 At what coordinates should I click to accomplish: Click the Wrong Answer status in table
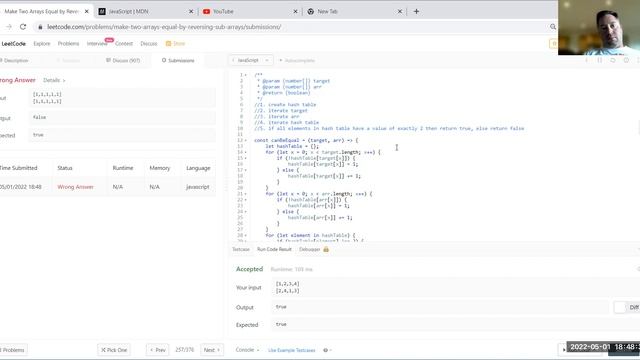pyautogui.click(x=76, y=187)
